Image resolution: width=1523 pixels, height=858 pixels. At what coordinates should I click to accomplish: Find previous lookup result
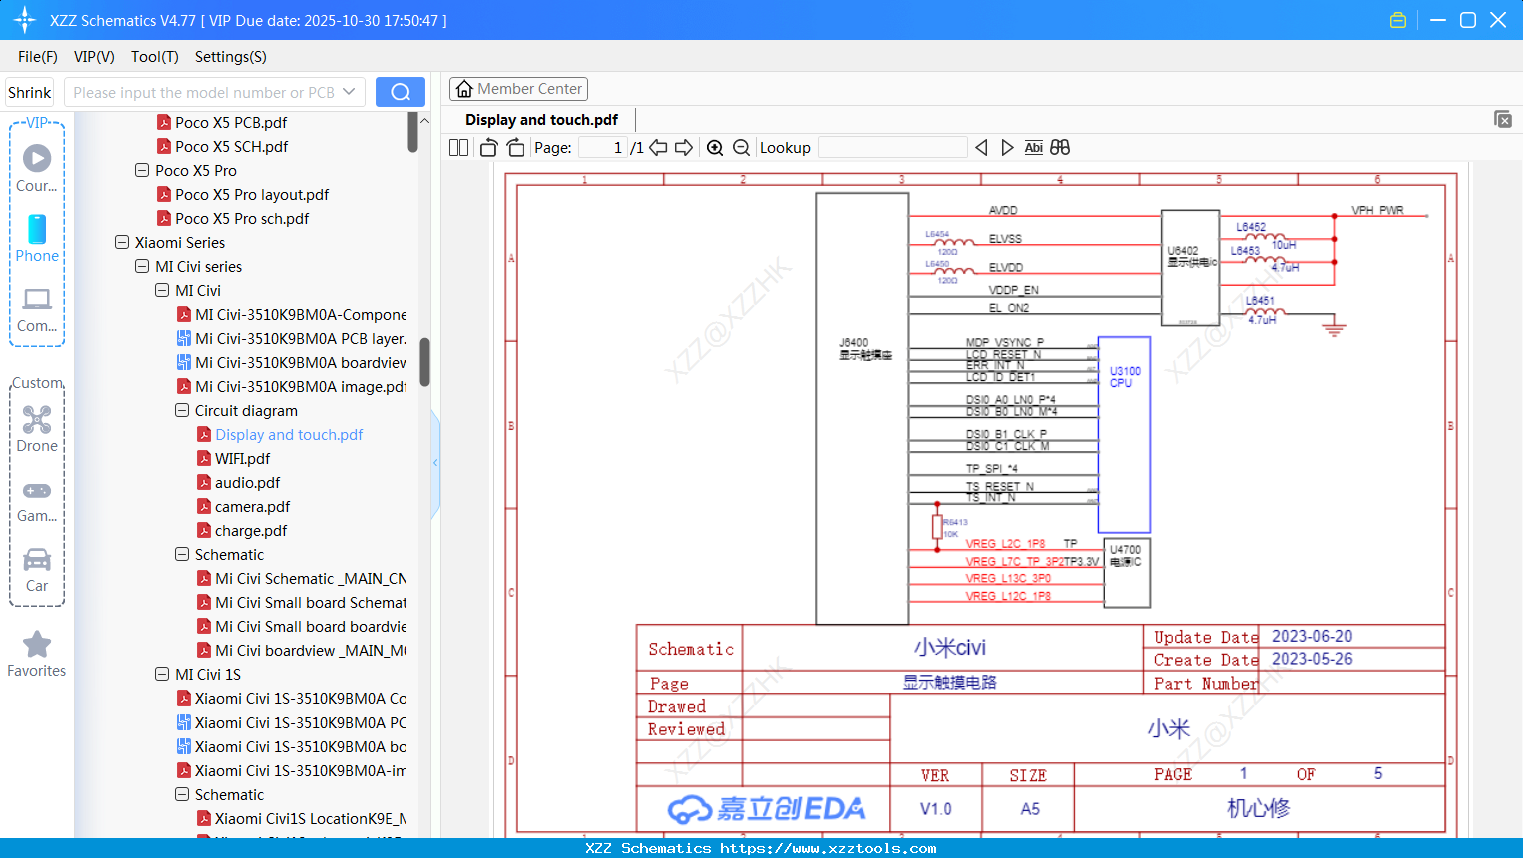981,148
